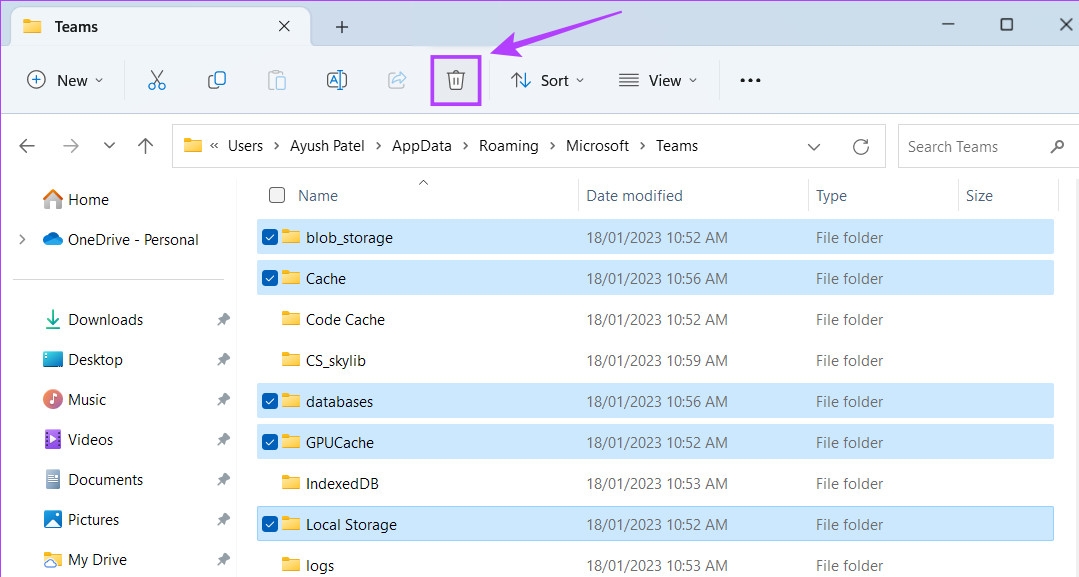Screen dimensions: 1079x577
Task: Open the New dropdown menu
Action: coord(65,81)
